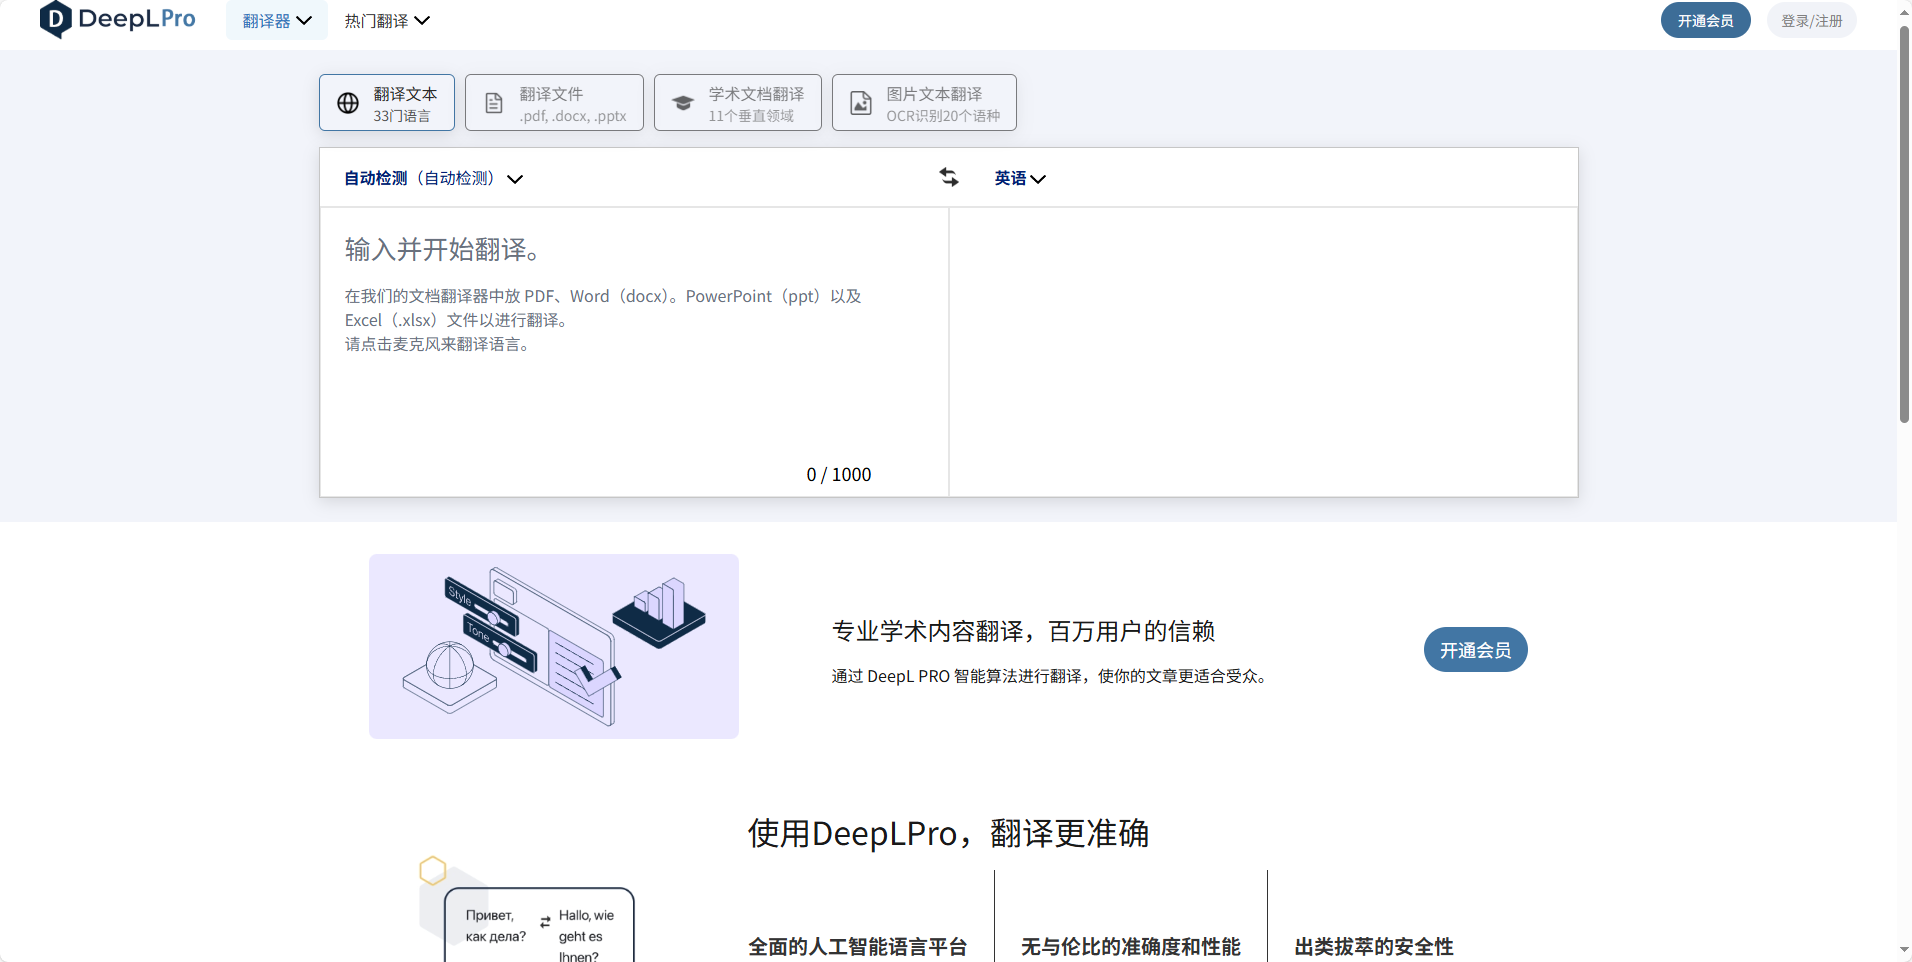
Task: Swap source and target languages
Action: pos(949,177)
